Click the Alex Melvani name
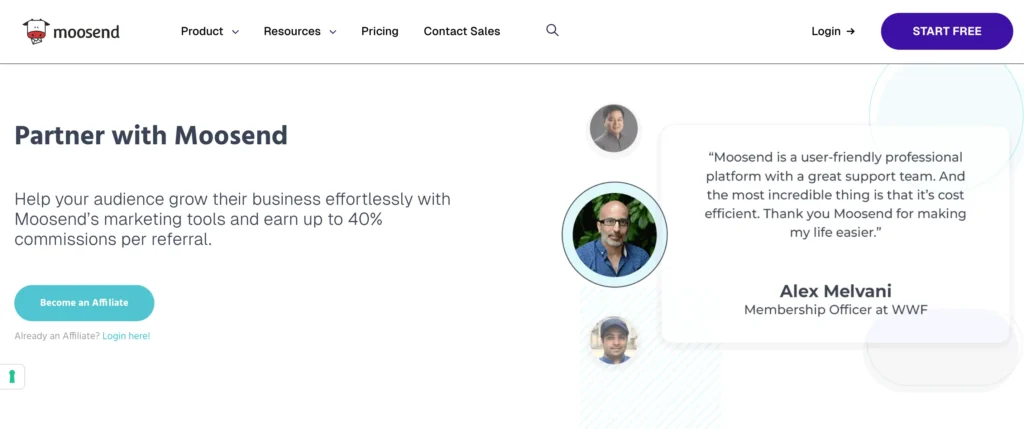 (x=835, y=291)
